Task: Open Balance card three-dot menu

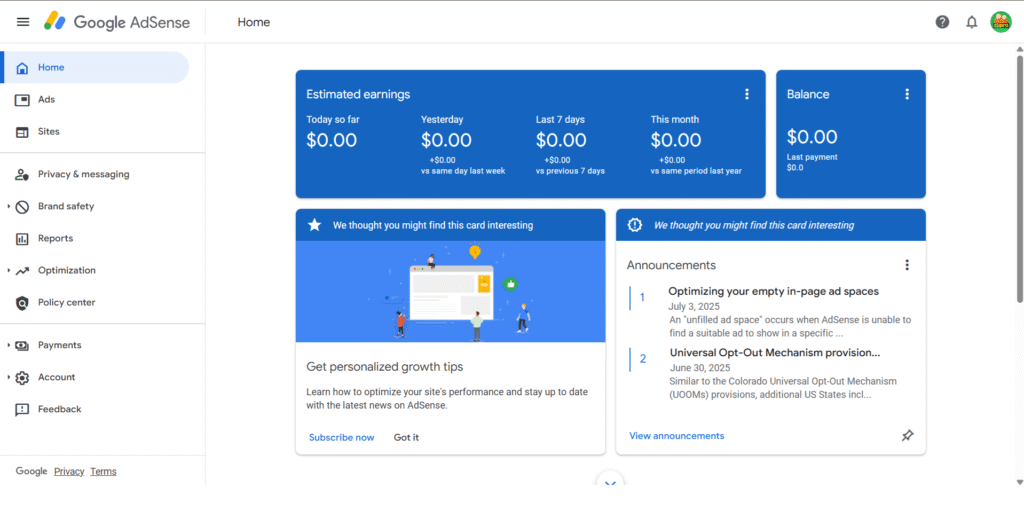Action: 907,94
